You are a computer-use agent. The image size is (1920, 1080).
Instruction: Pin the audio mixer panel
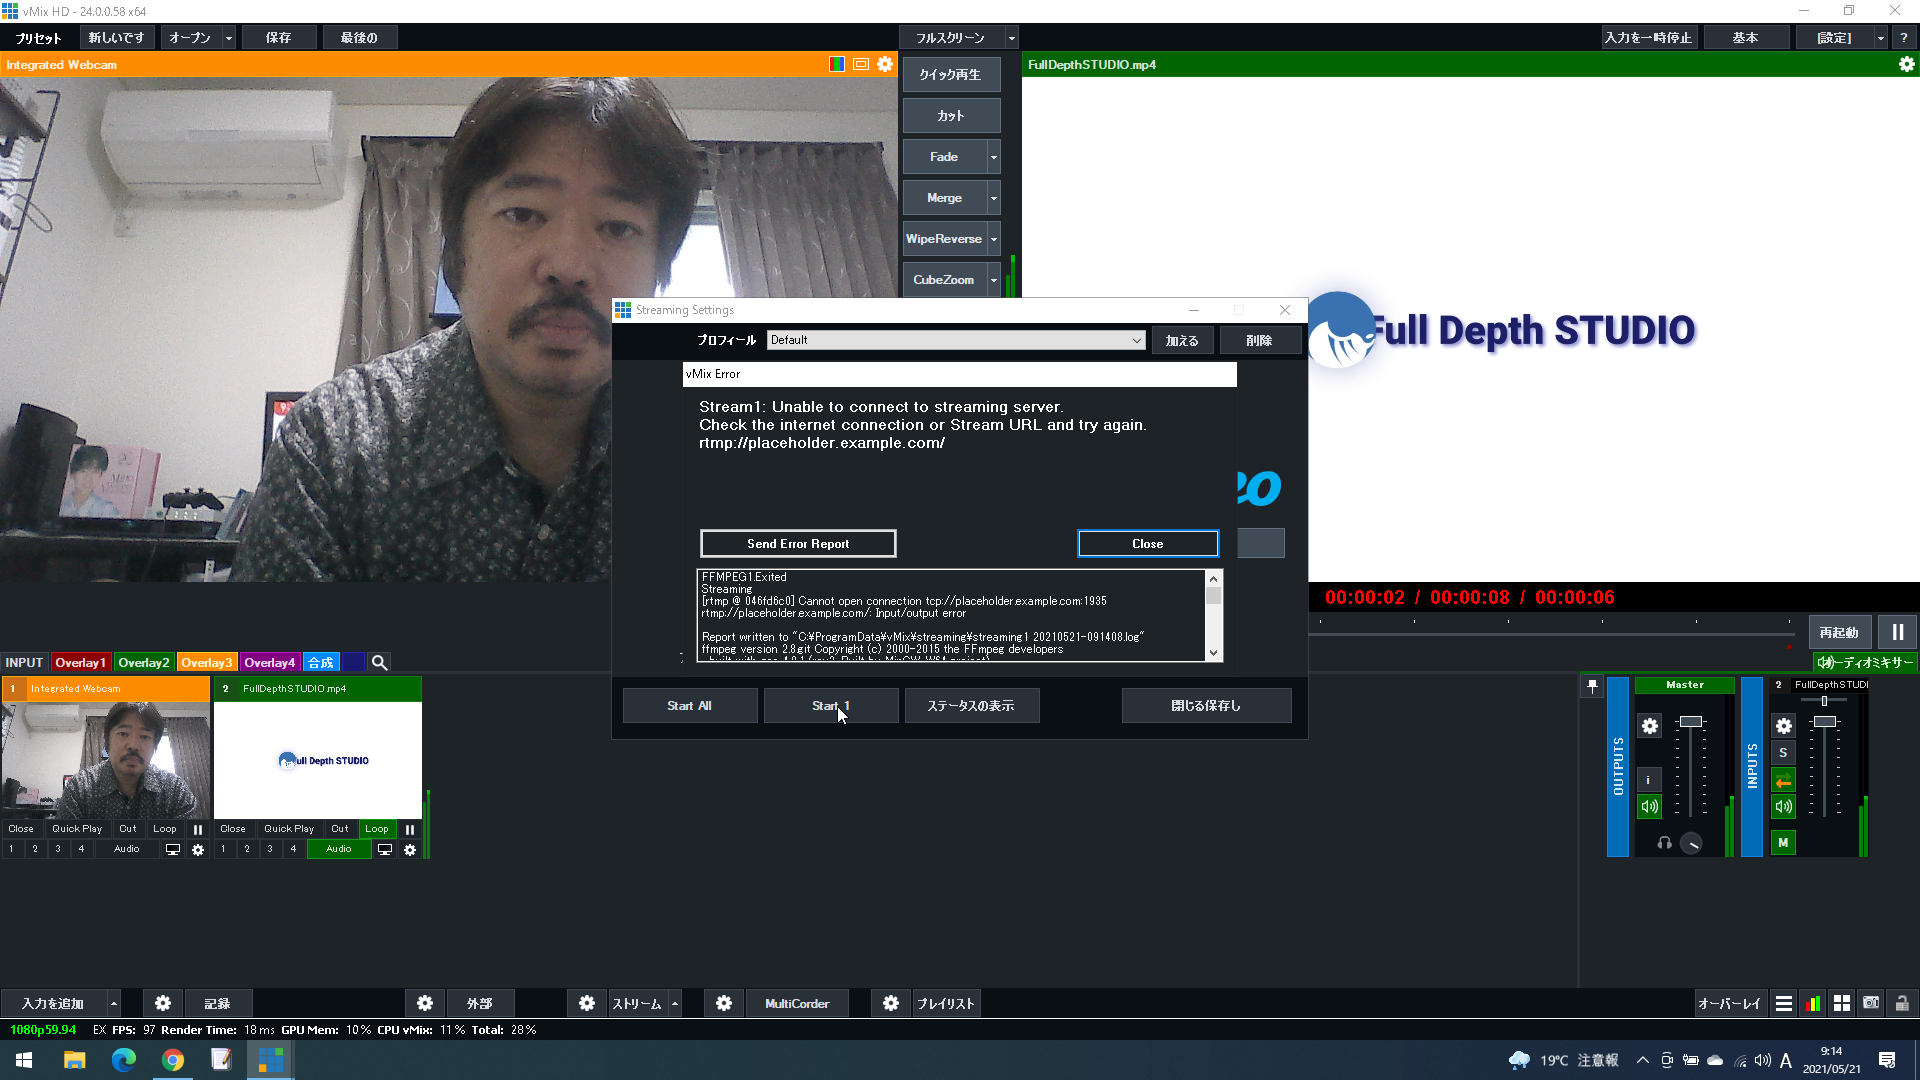click(x=1593, y=686)
